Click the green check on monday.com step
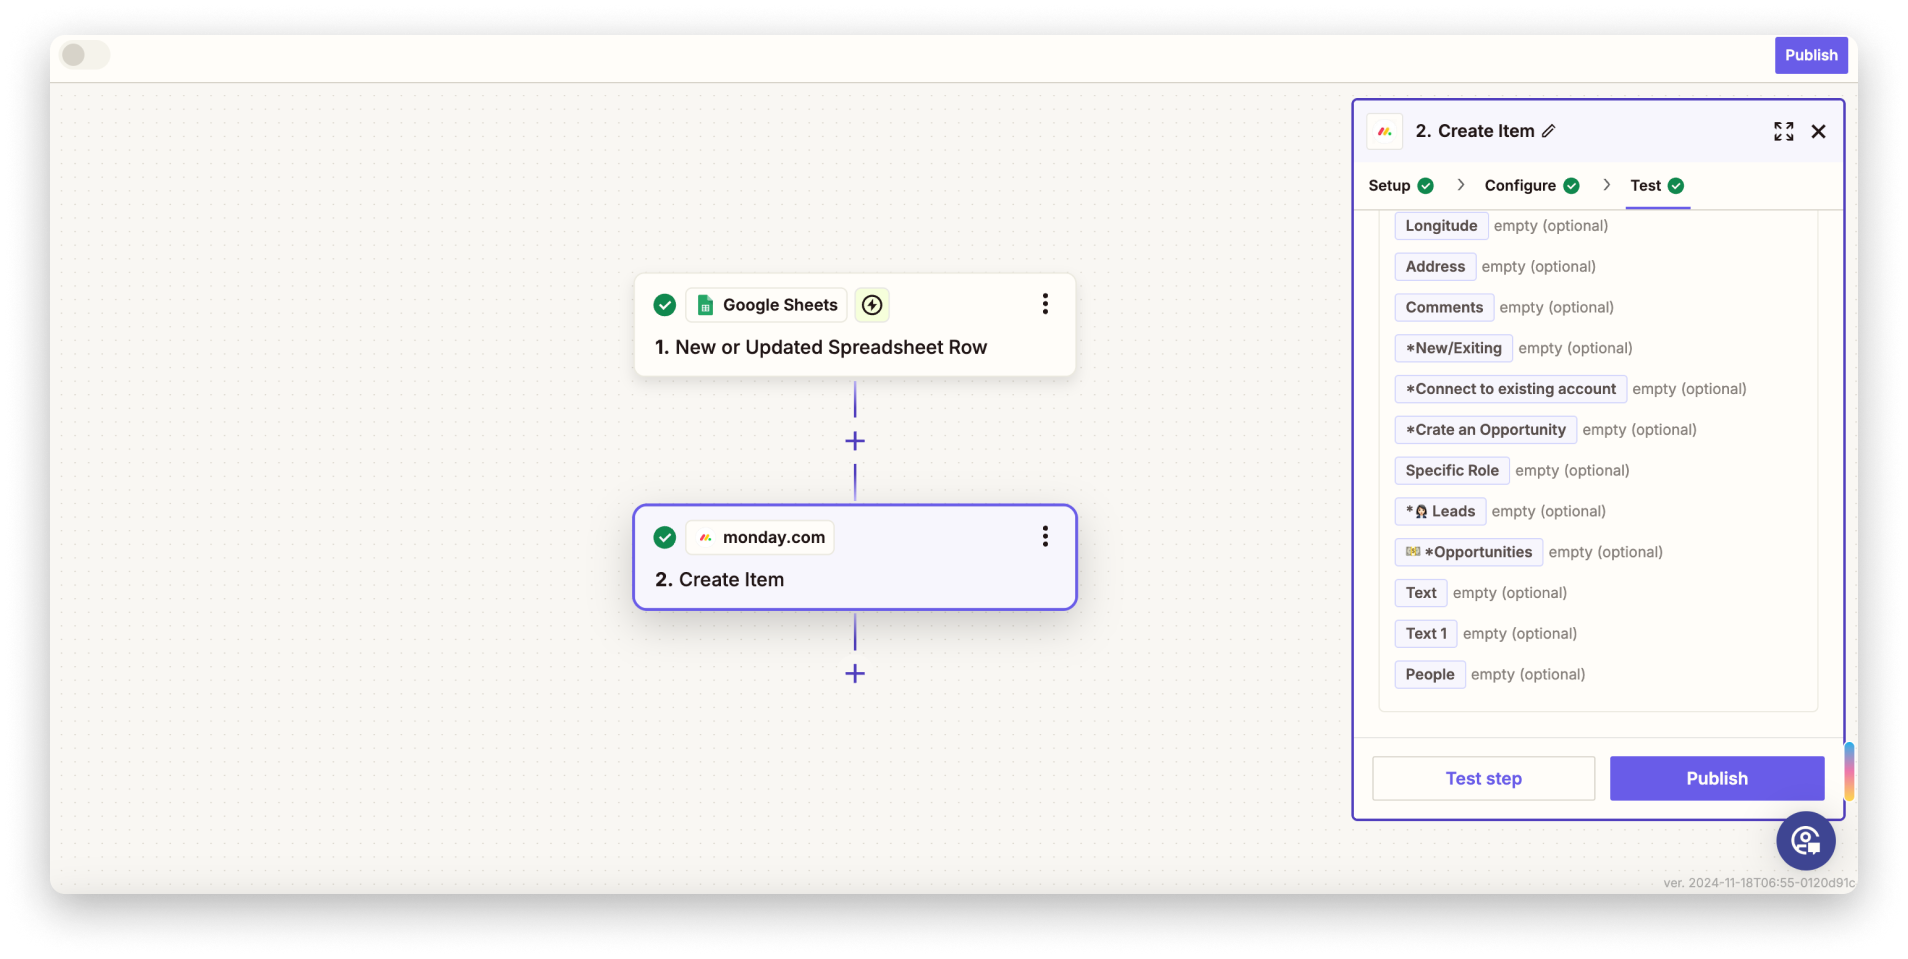Image resolution: width=1908 pixels, height=959 pixels. point(664,538)
